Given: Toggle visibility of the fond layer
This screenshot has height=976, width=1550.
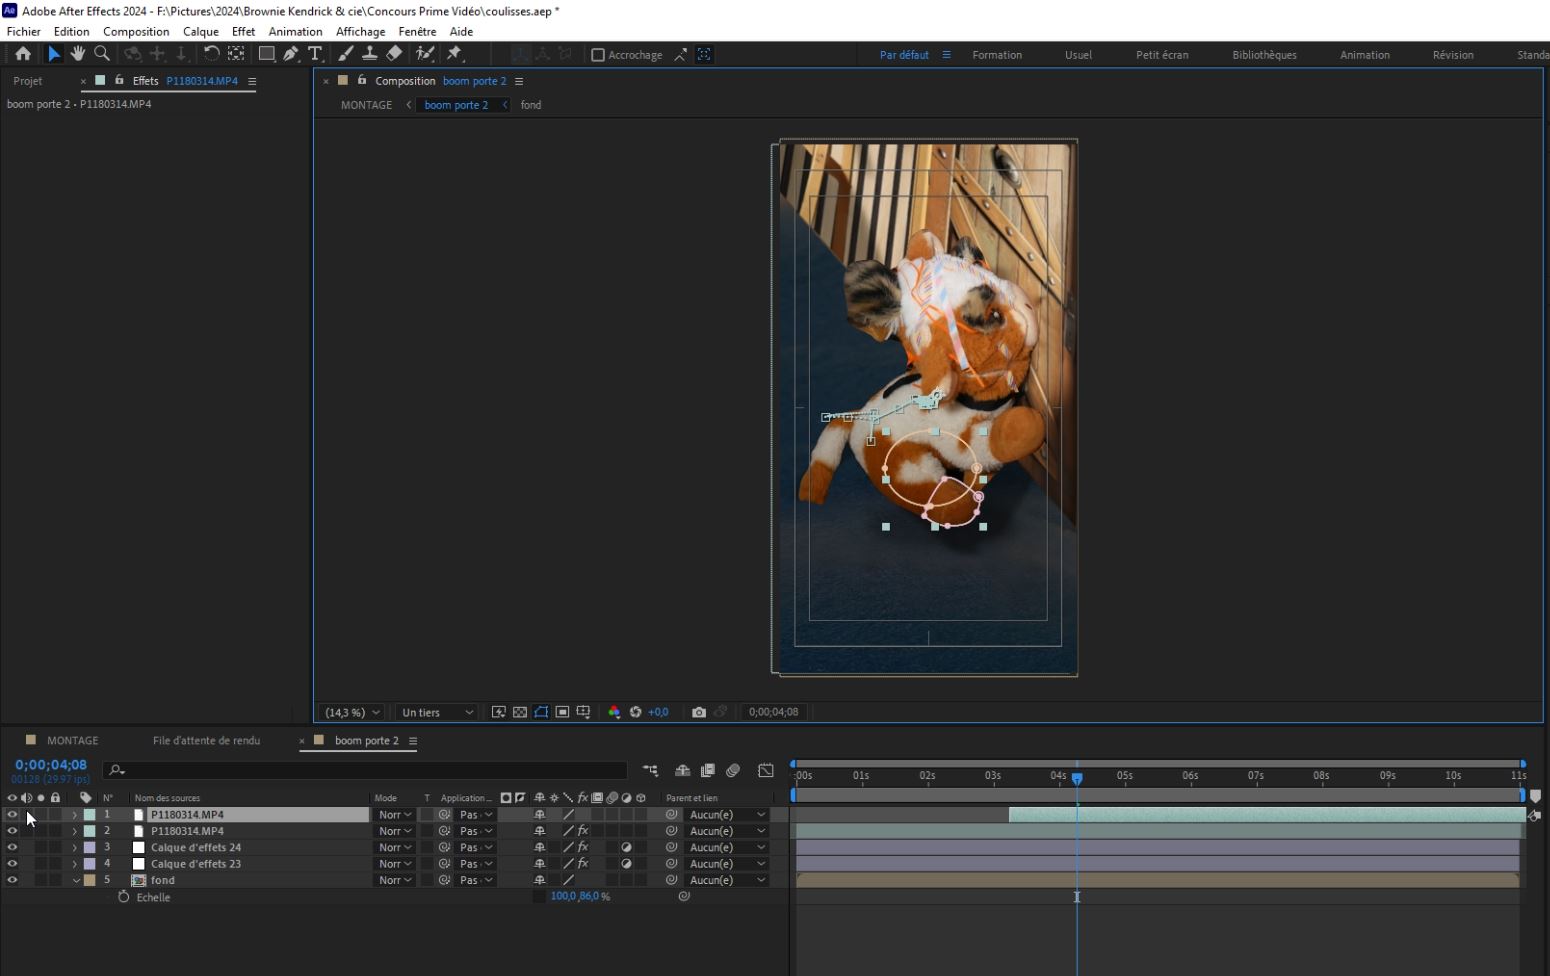Looking at the screenshot, I should pyautogui.click(x=12, y=880).
